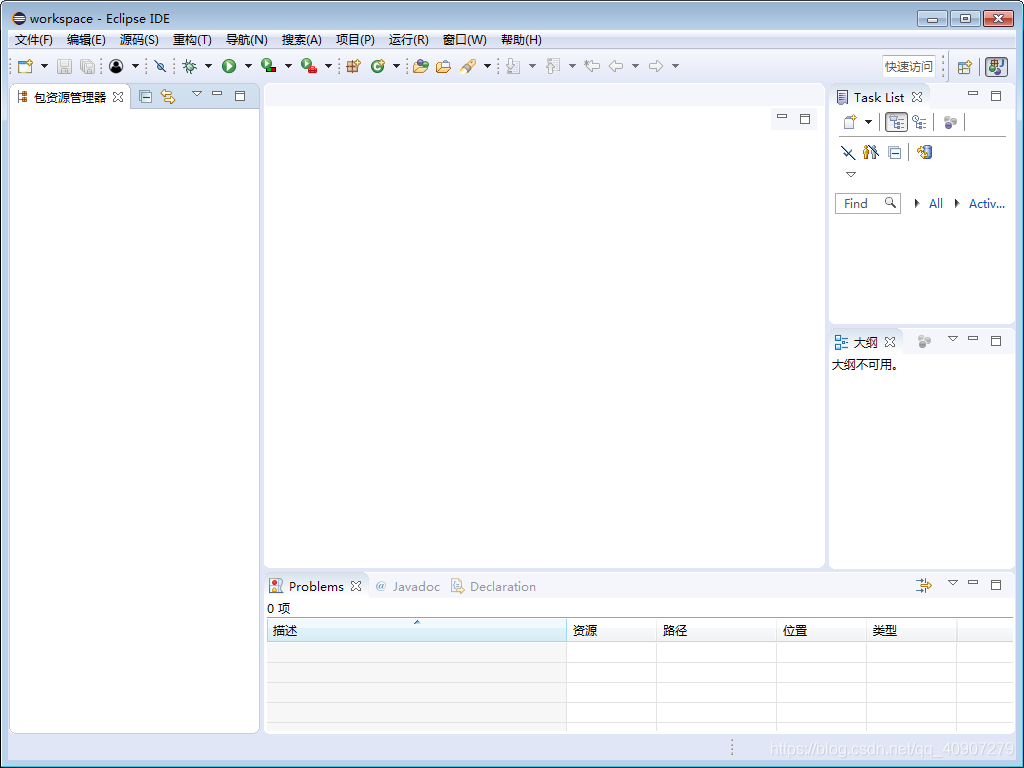The height and width of the screenshot is (768, 1024).
Task: Toggle Categorized presentation in Task List
Action: 896,122
